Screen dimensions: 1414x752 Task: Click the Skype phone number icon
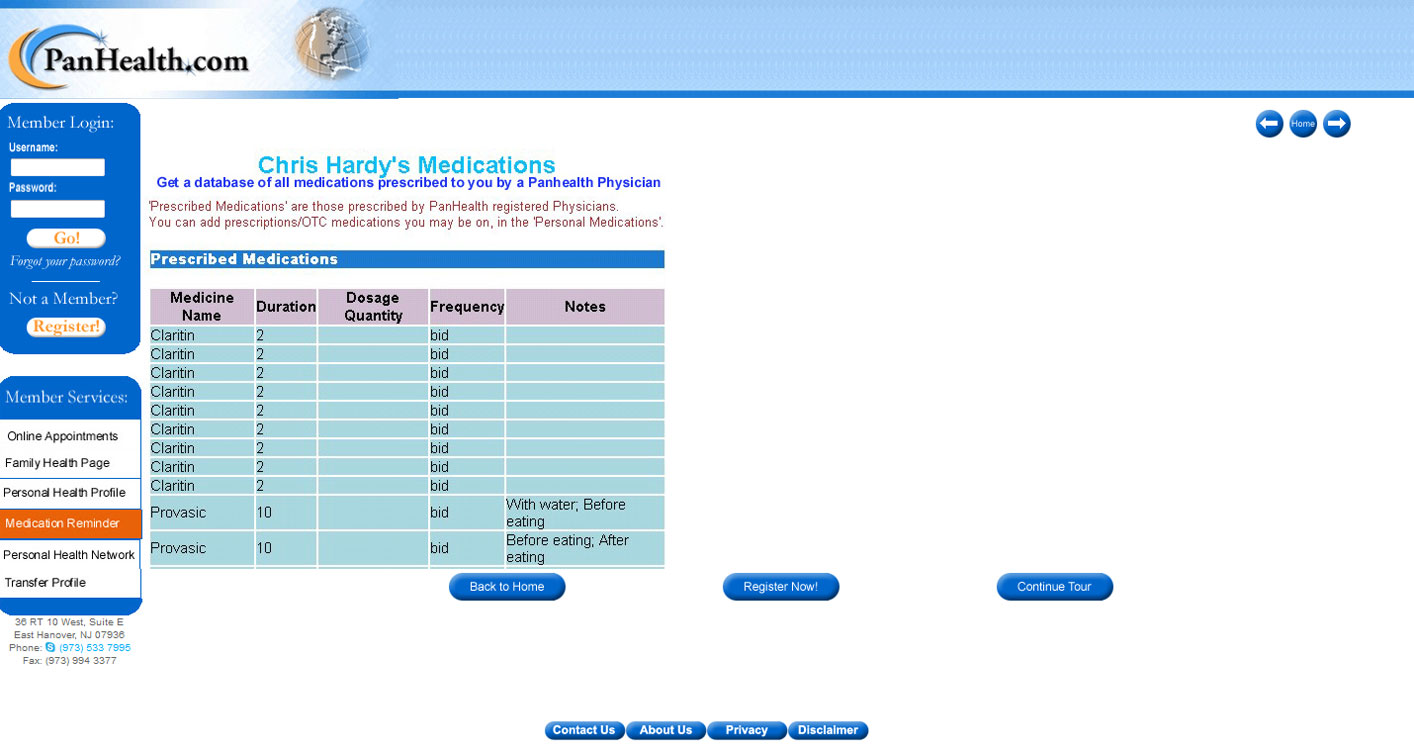click(x=51, y=648)
